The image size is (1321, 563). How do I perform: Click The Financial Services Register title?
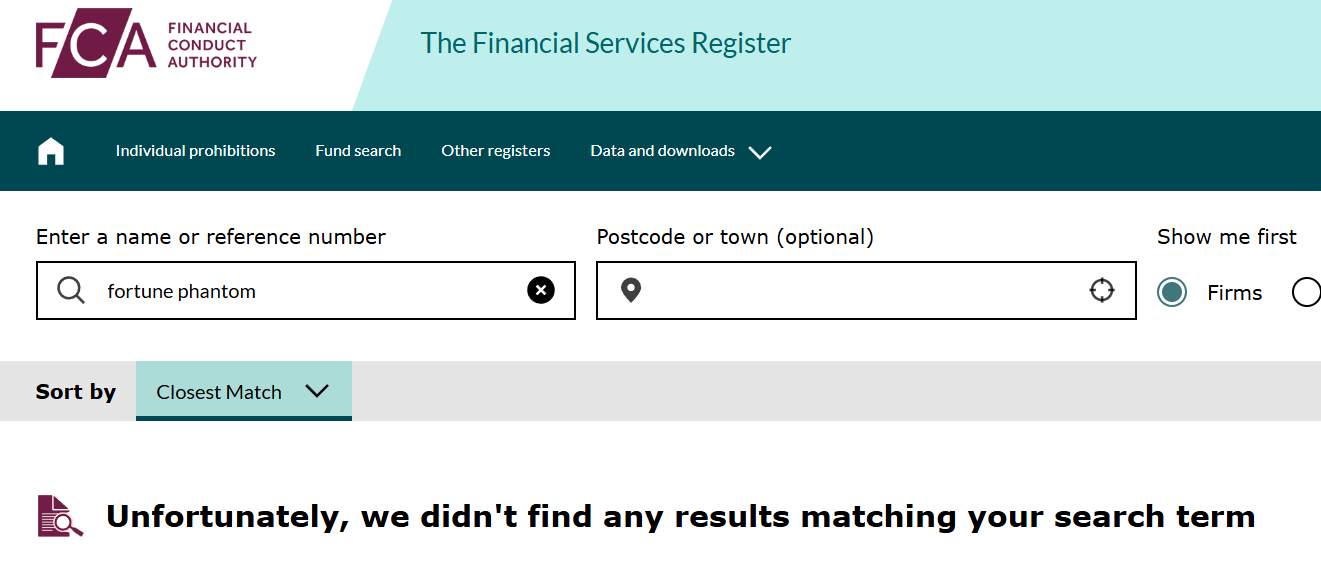coord(606,44)
